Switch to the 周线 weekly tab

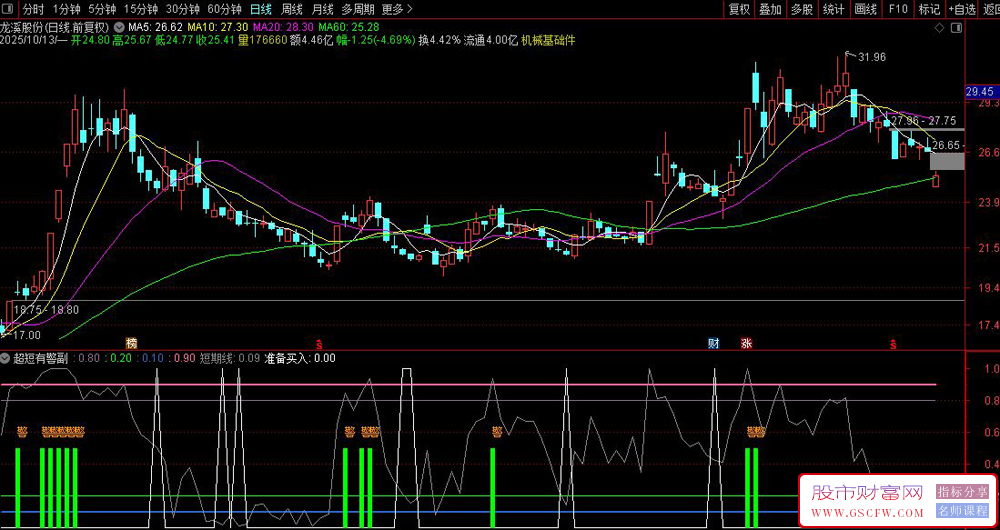click(x=292, y=9)
